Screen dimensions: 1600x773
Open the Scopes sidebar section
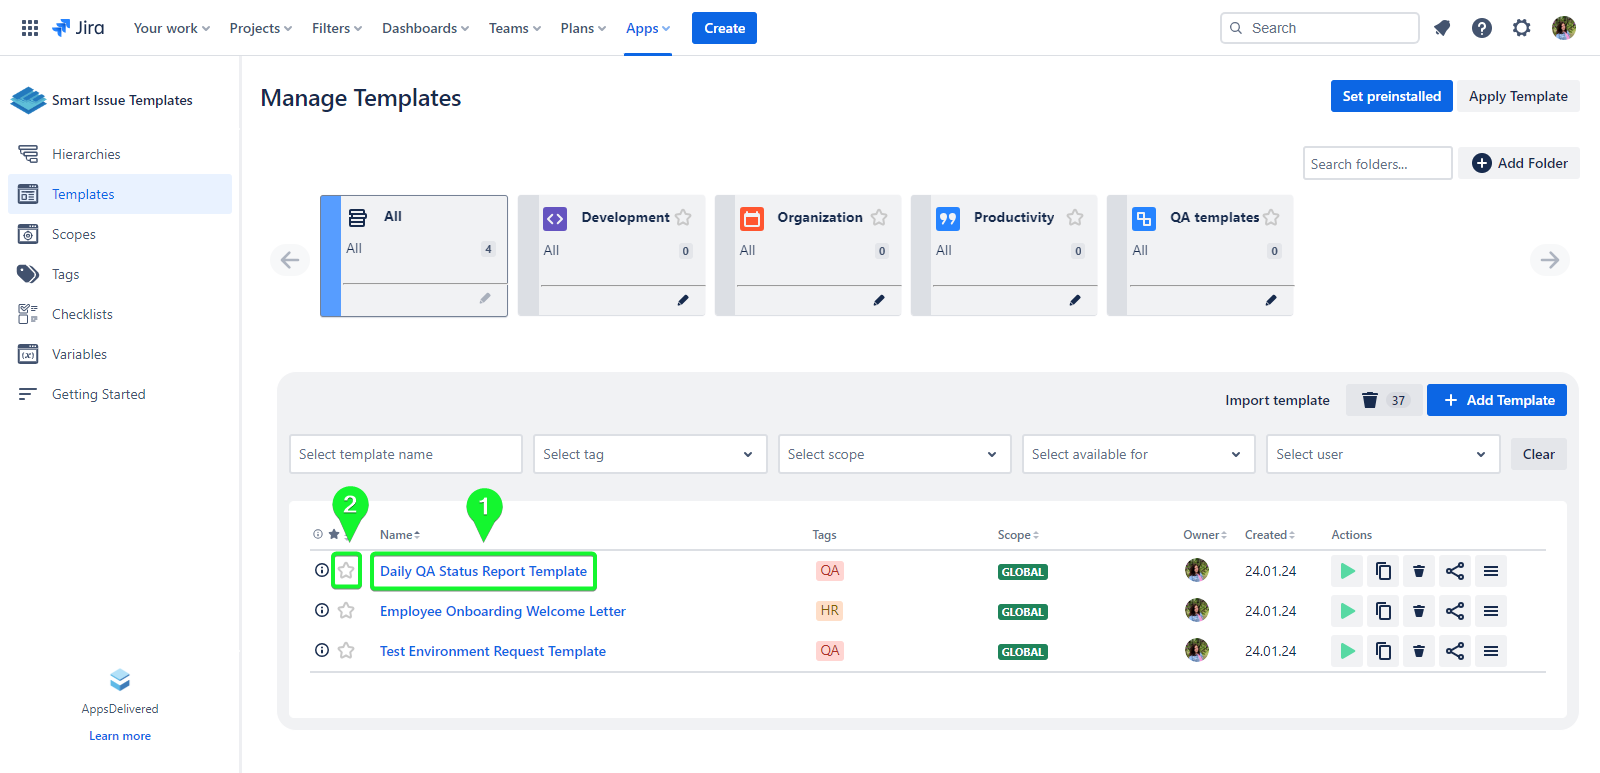[74, 234]
